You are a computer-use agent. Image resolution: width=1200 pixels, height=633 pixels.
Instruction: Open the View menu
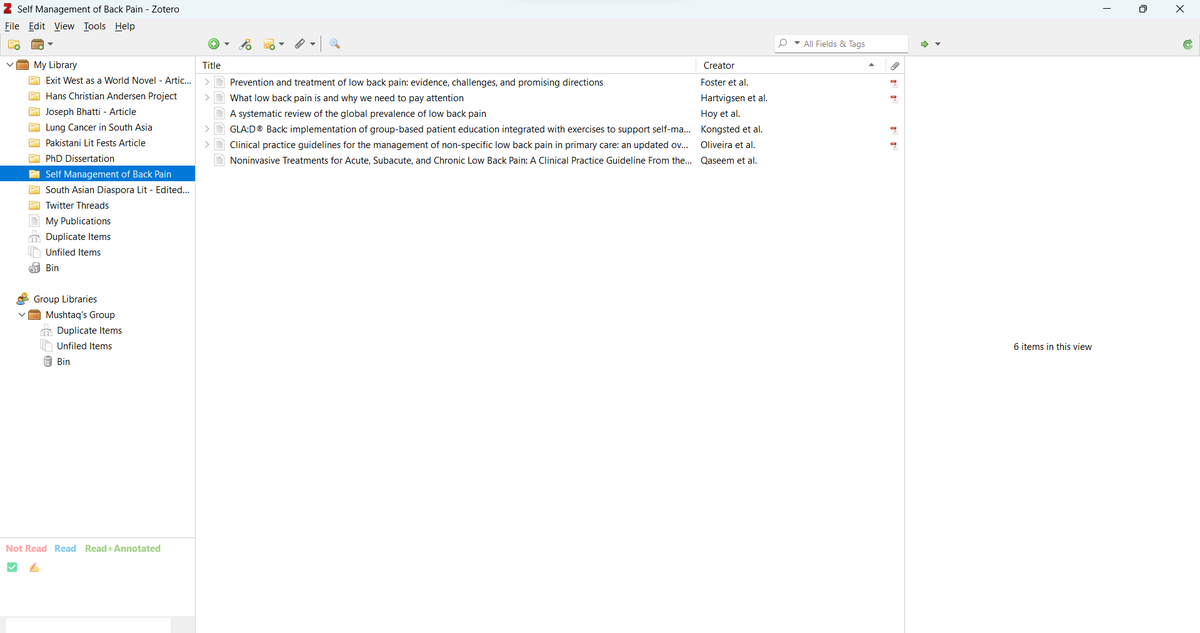pyautogui.click(x=64, y=26)
